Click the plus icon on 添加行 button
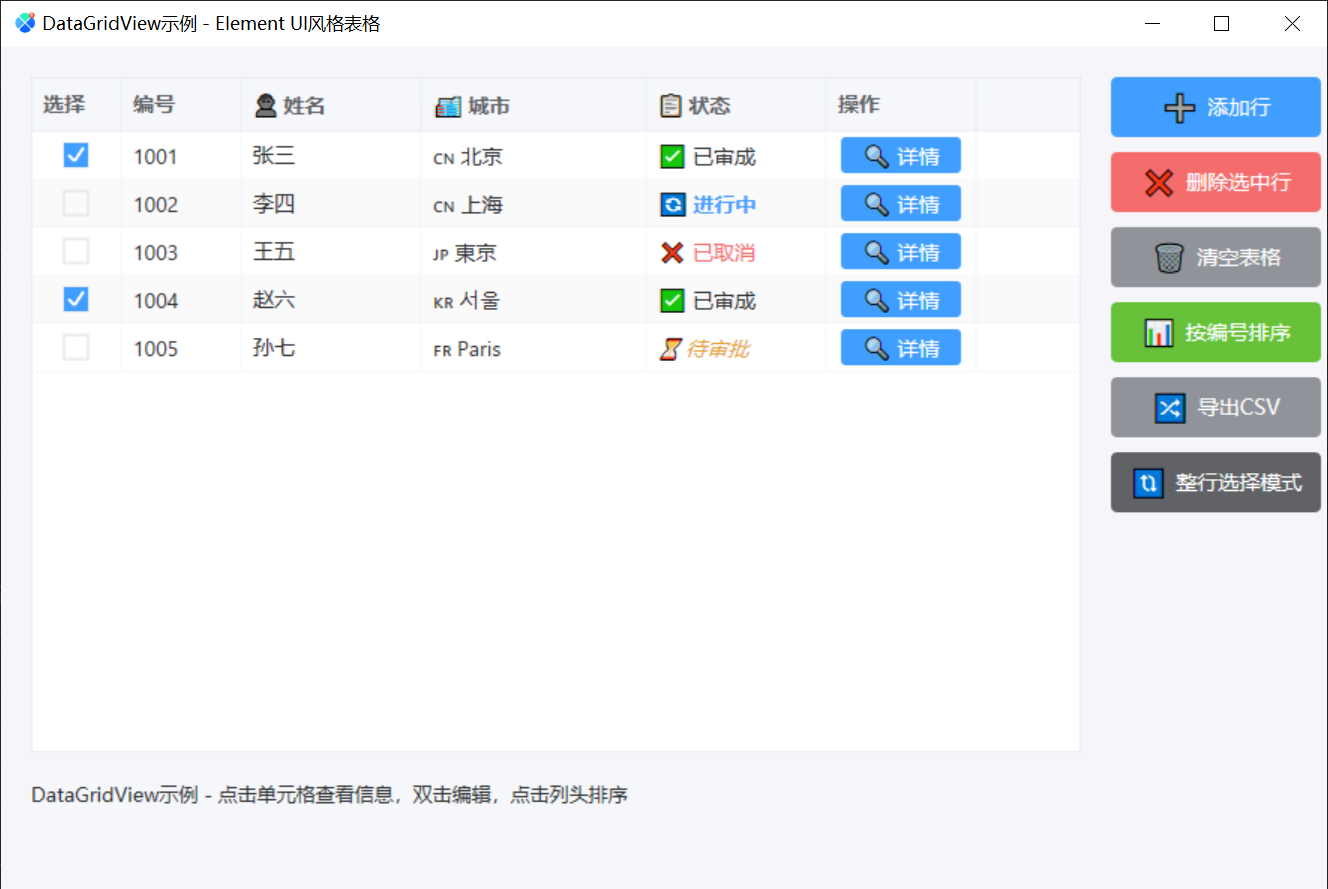1328x889 pixels. pyautogui.click(x=1180, y=107)
